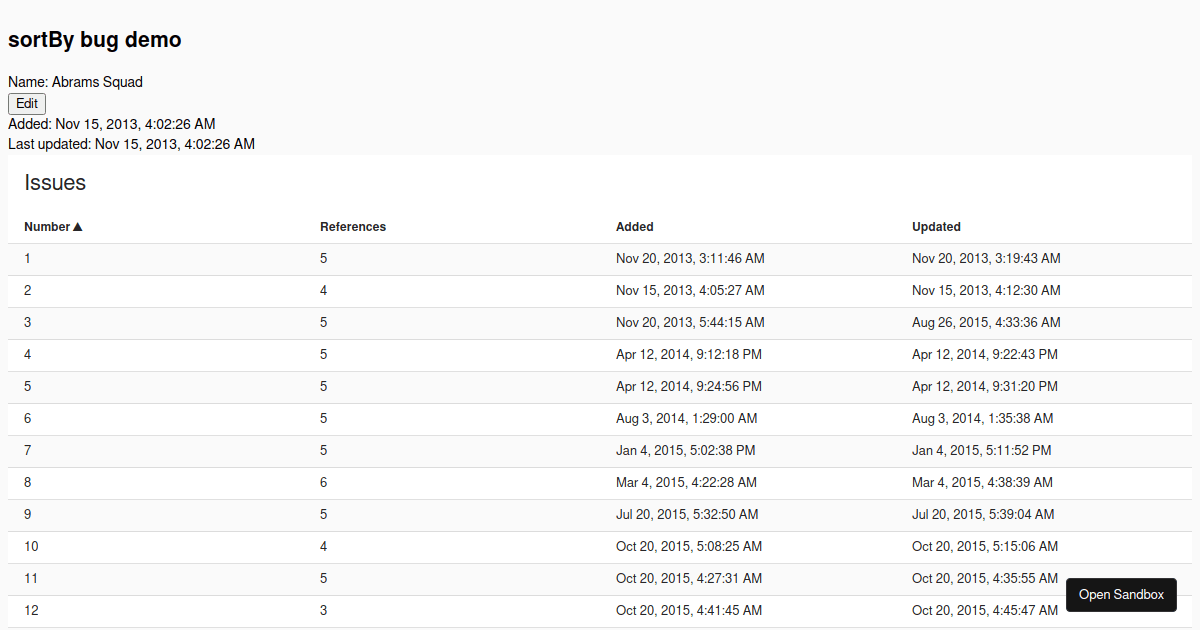Select Added date 'Oct 20, 2015, 4:27:31 AM'
Image resolution: width=1200 pixels, height=630 pixels.
pos(689,579)
